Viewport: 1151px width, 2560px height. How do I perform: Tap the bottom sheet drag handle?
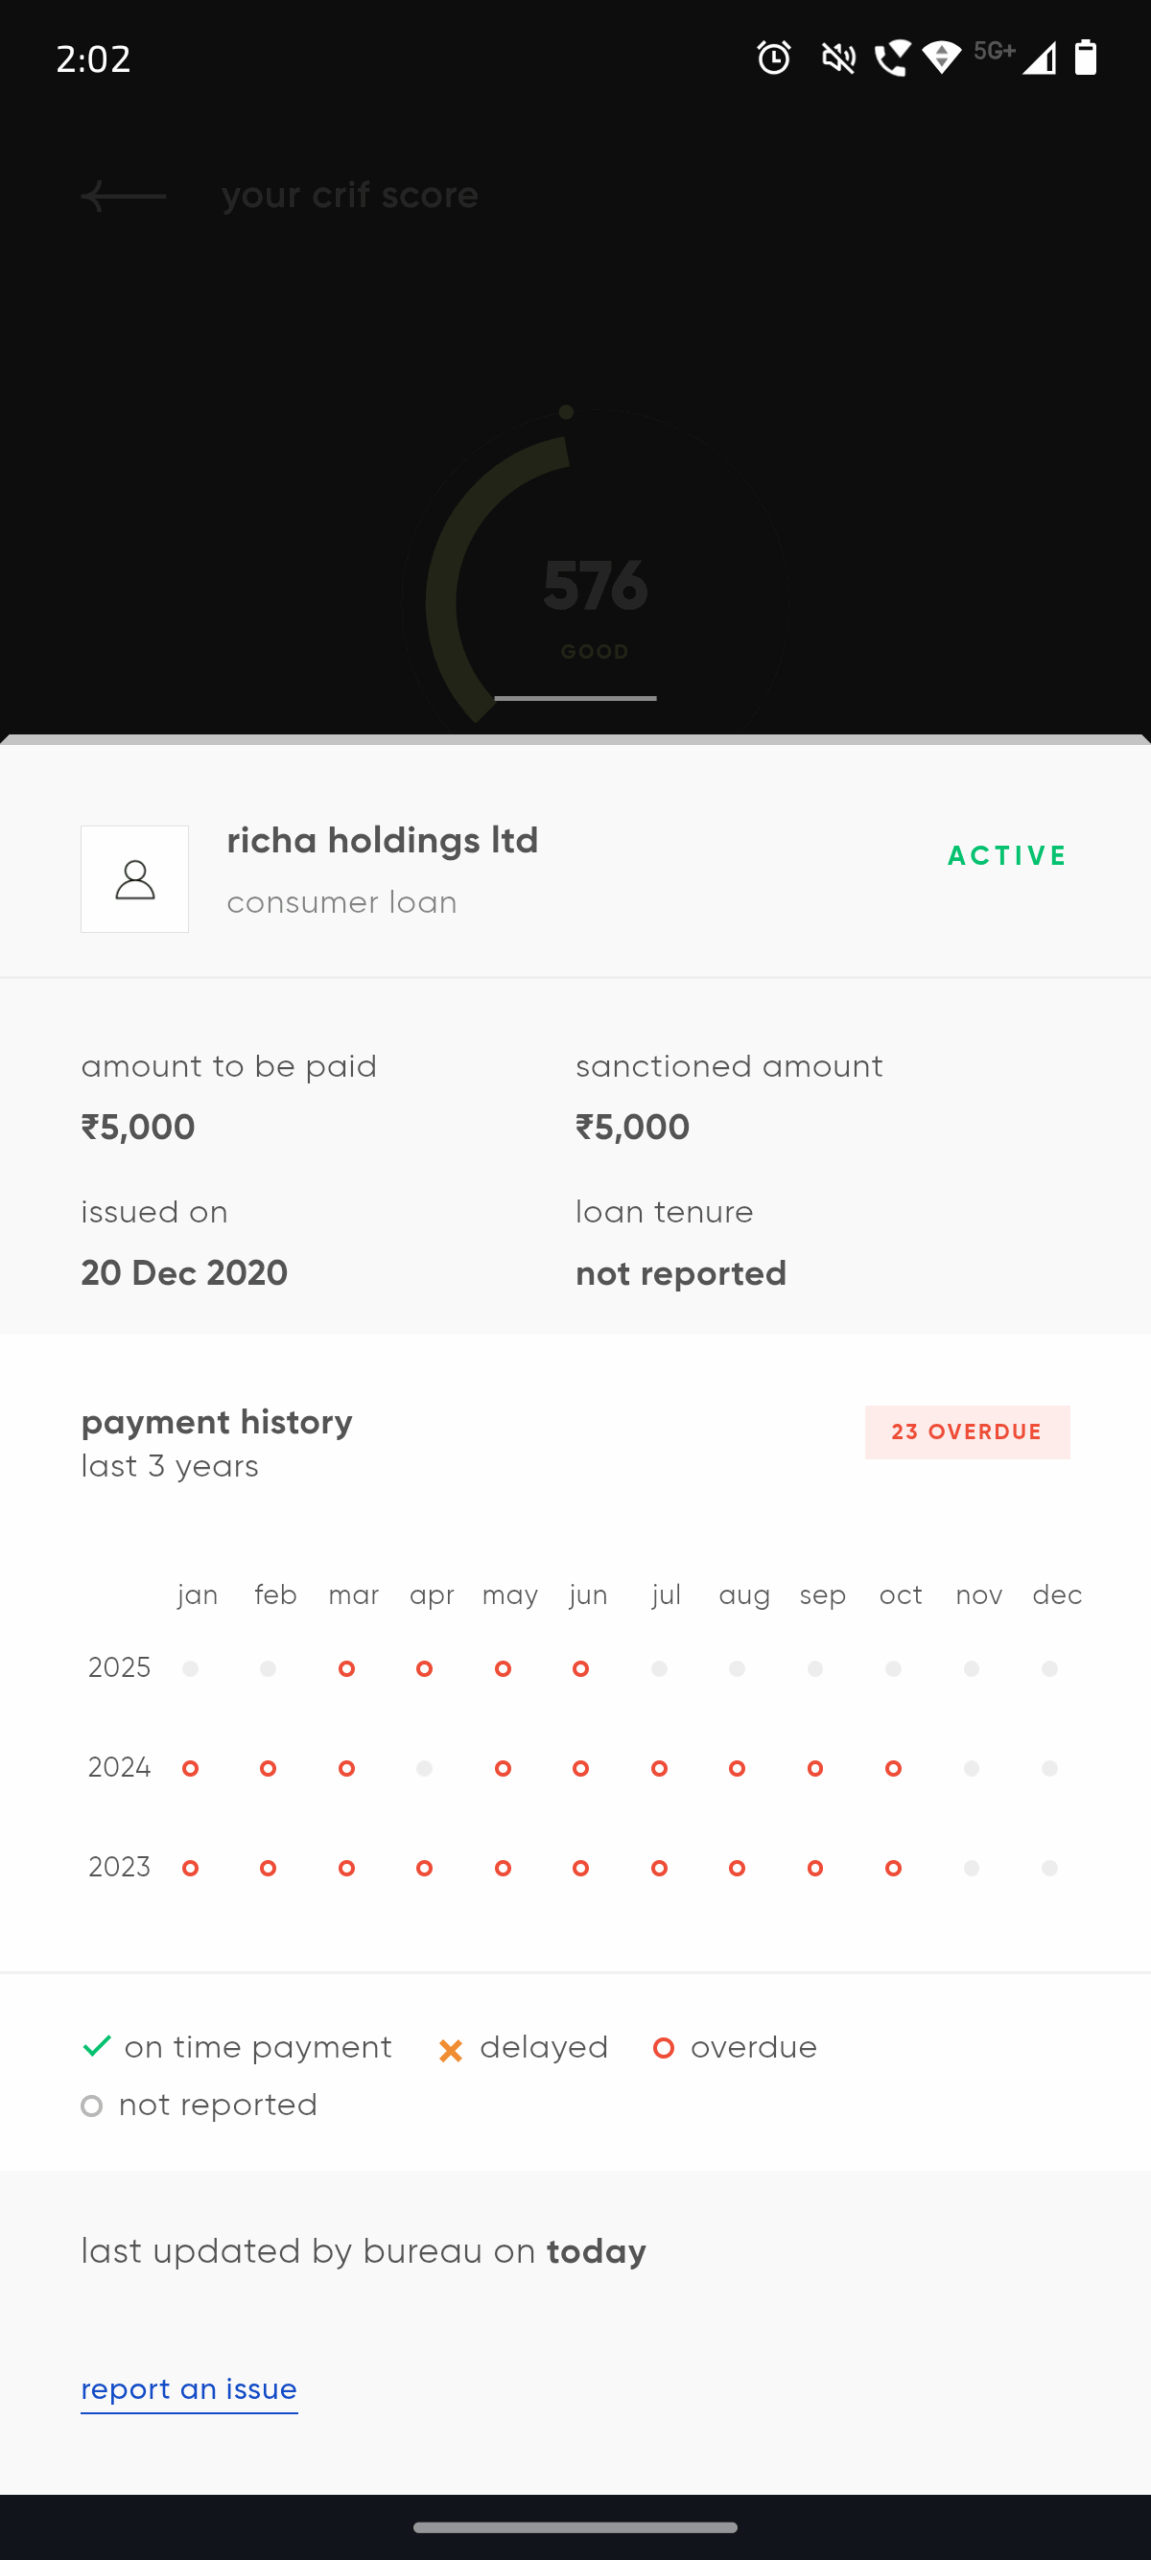(575, 698)
